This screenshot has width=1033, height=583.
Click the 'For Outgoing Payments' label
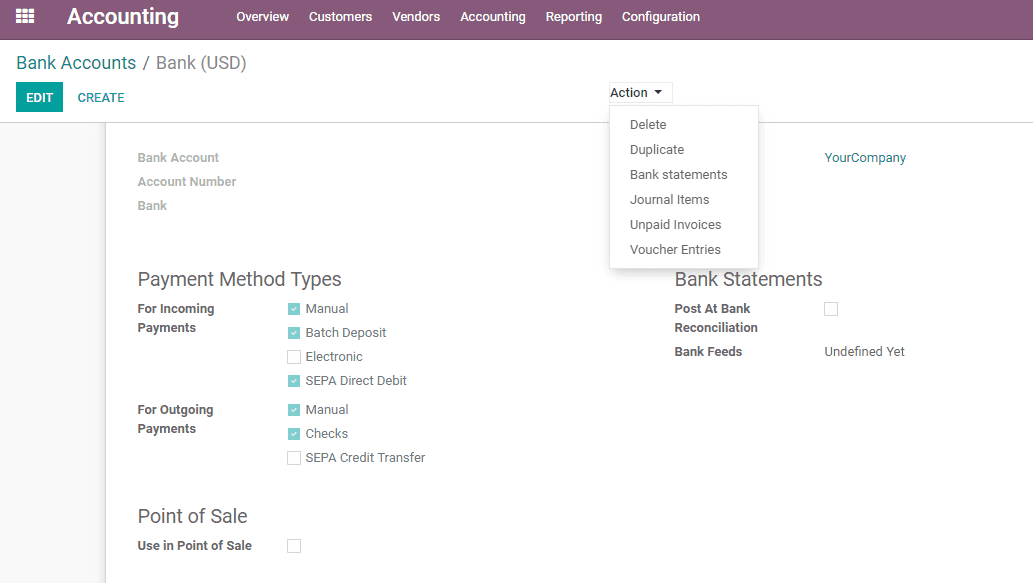pyautogui.click(x=175, y=419)
